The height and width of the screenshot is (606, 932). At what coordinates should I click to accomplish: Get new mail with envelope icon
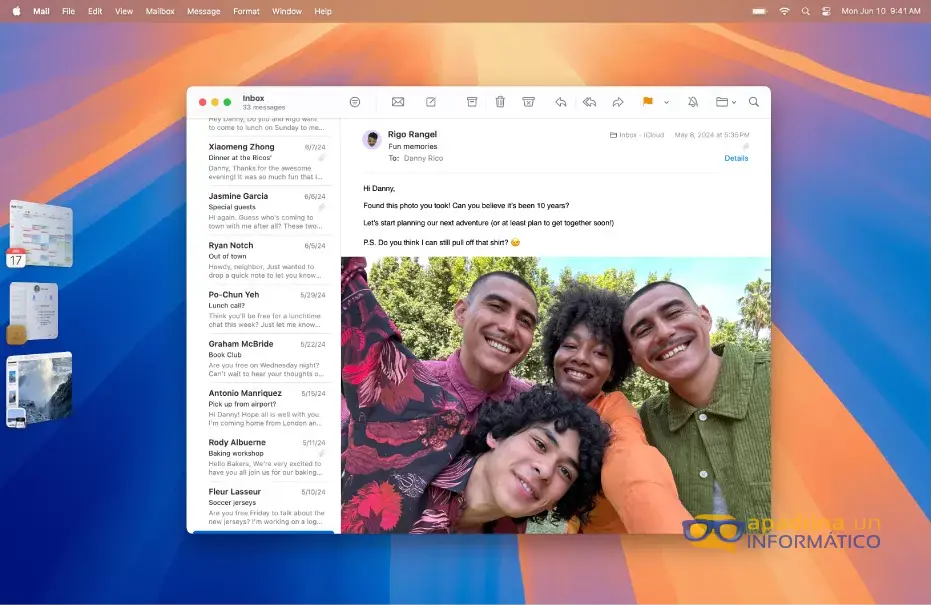click(x=398, y=102)
